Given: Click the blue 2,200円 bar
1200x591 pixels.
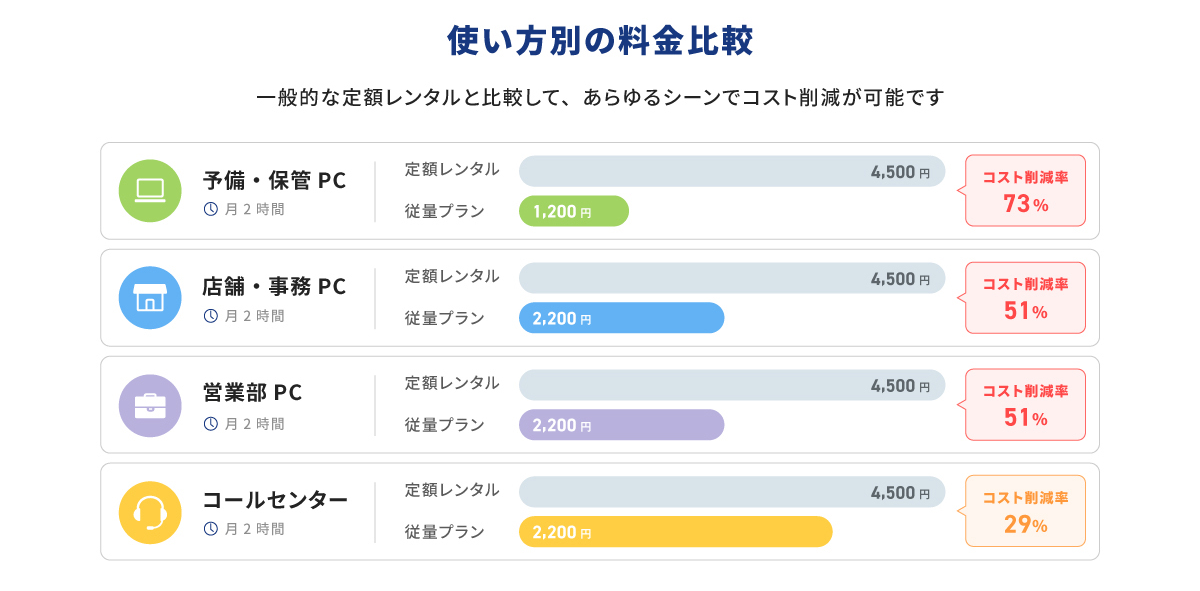Looking at the screenshot, I should pos(621,318).
